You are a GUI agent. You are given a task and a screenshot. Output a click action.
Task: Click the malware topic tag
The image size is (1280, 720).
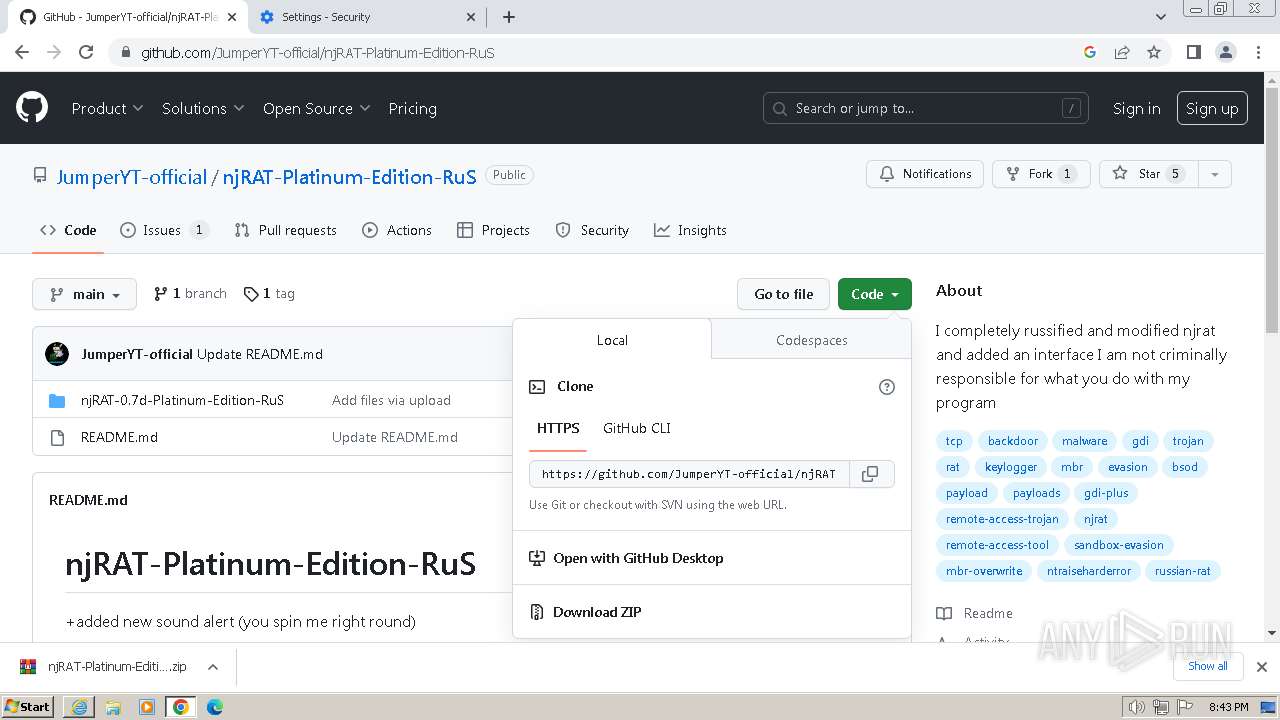[x=1085, y=441]
